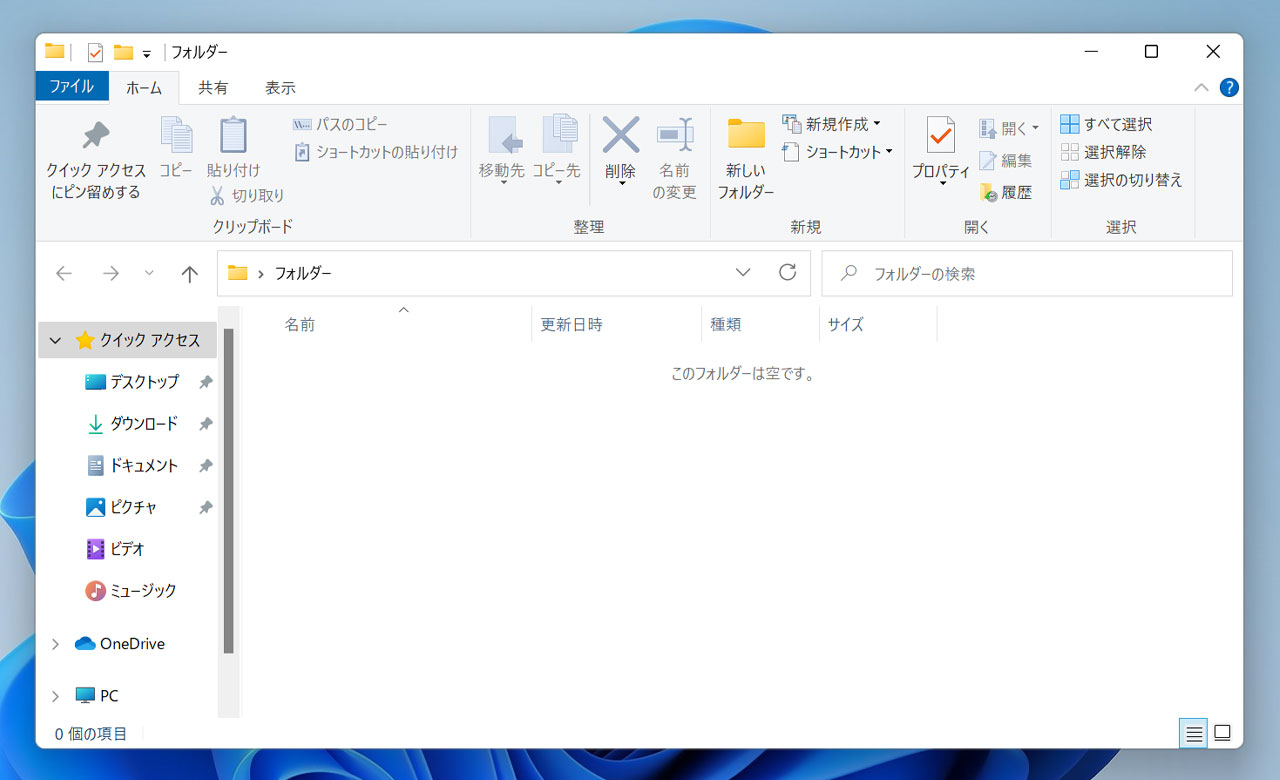Click 選択の切り替え in the ribbon
The image size is (1280, 780).
point(1121,180)
